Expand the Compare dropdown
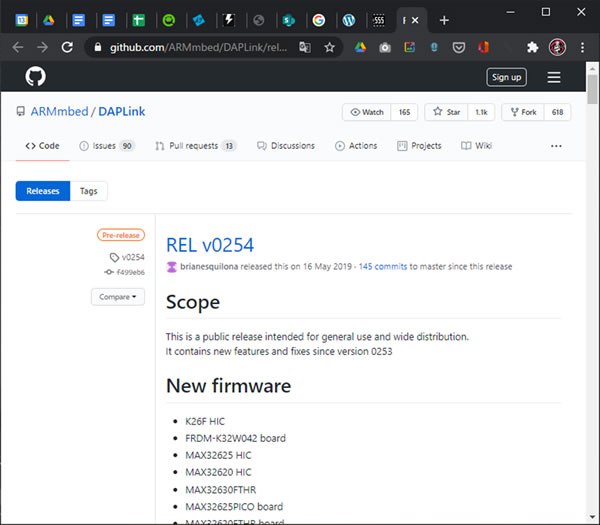 [118, 297]
